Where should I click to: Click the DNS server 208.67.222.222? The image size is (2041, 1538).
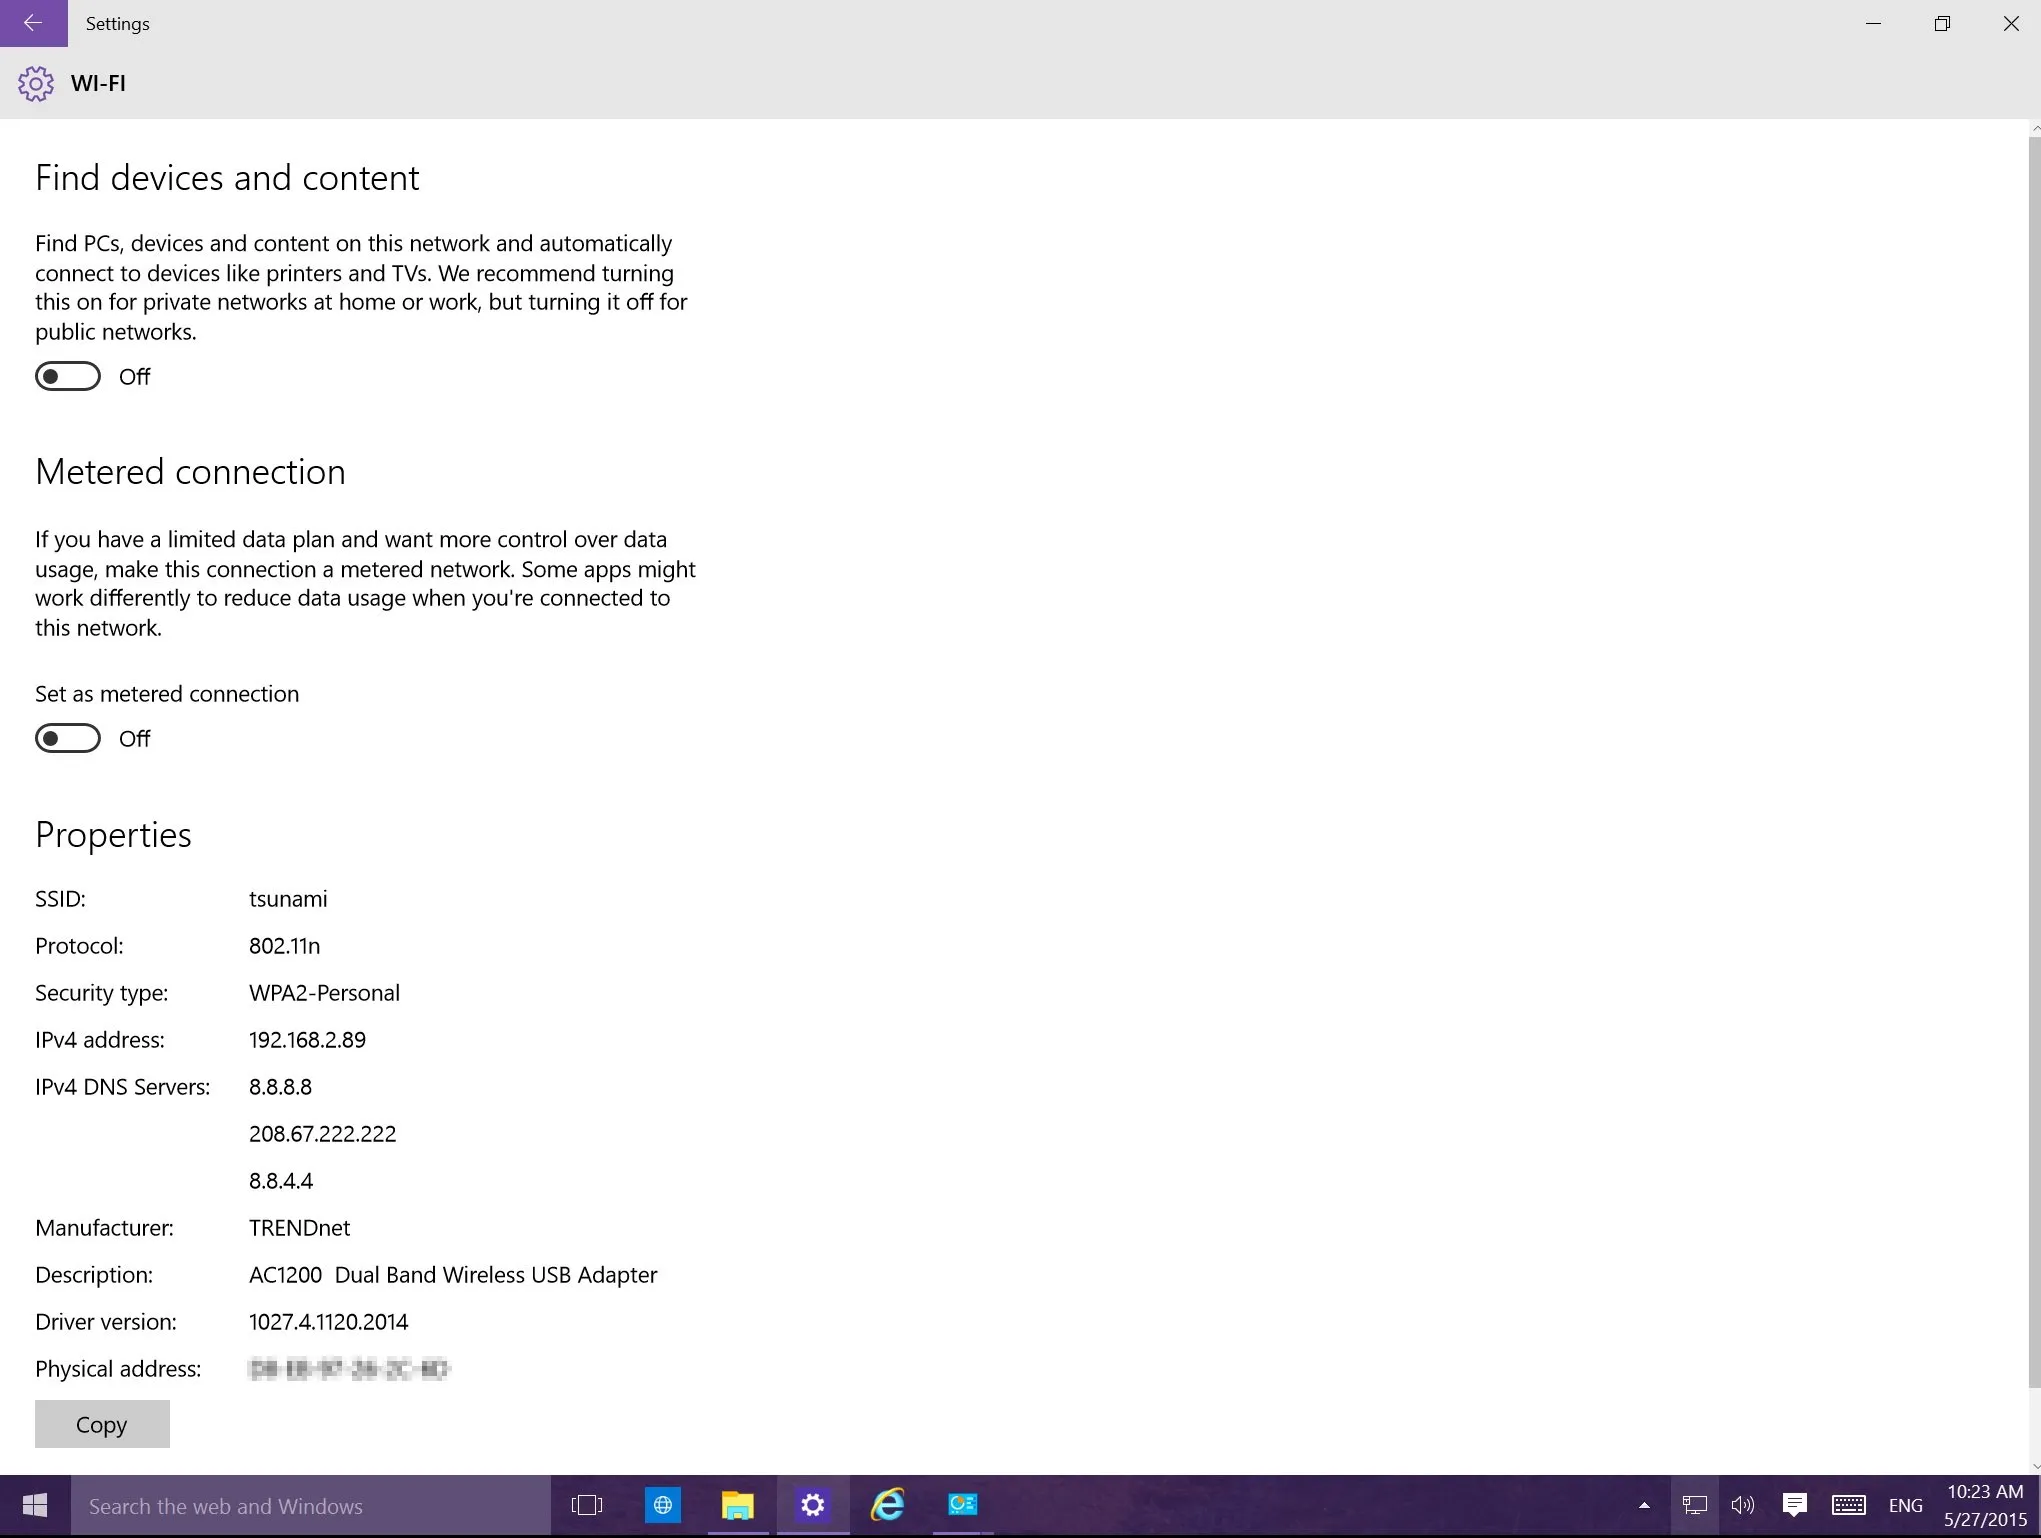(322, 1134)
